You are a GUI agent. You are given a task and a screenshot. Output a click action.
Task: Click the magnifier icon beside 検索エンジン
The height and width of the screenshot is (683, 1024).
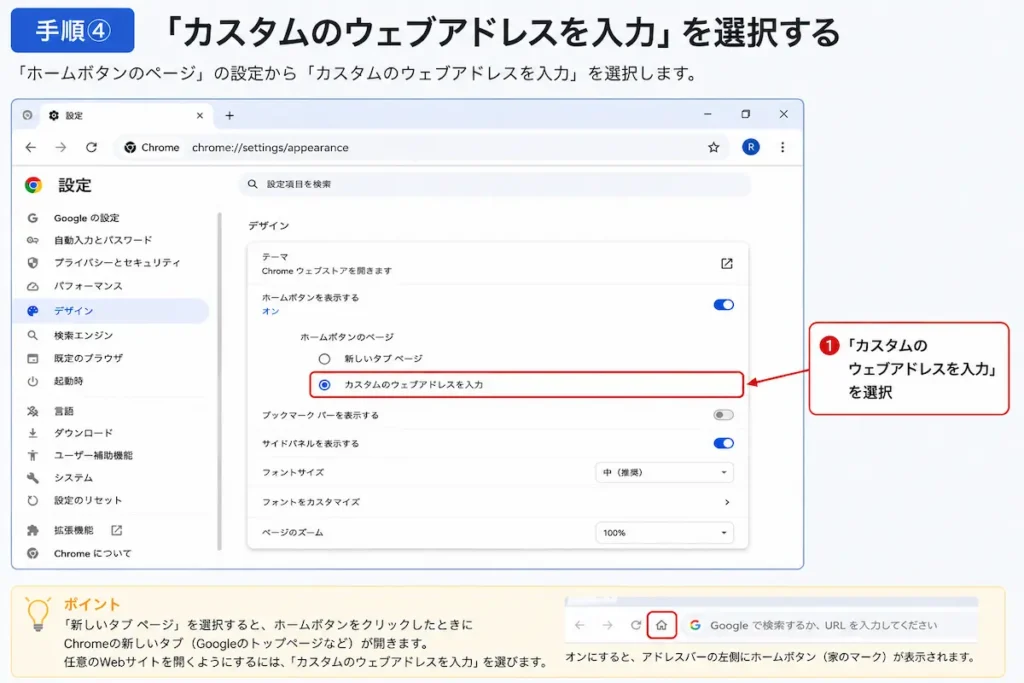point(33,336)
